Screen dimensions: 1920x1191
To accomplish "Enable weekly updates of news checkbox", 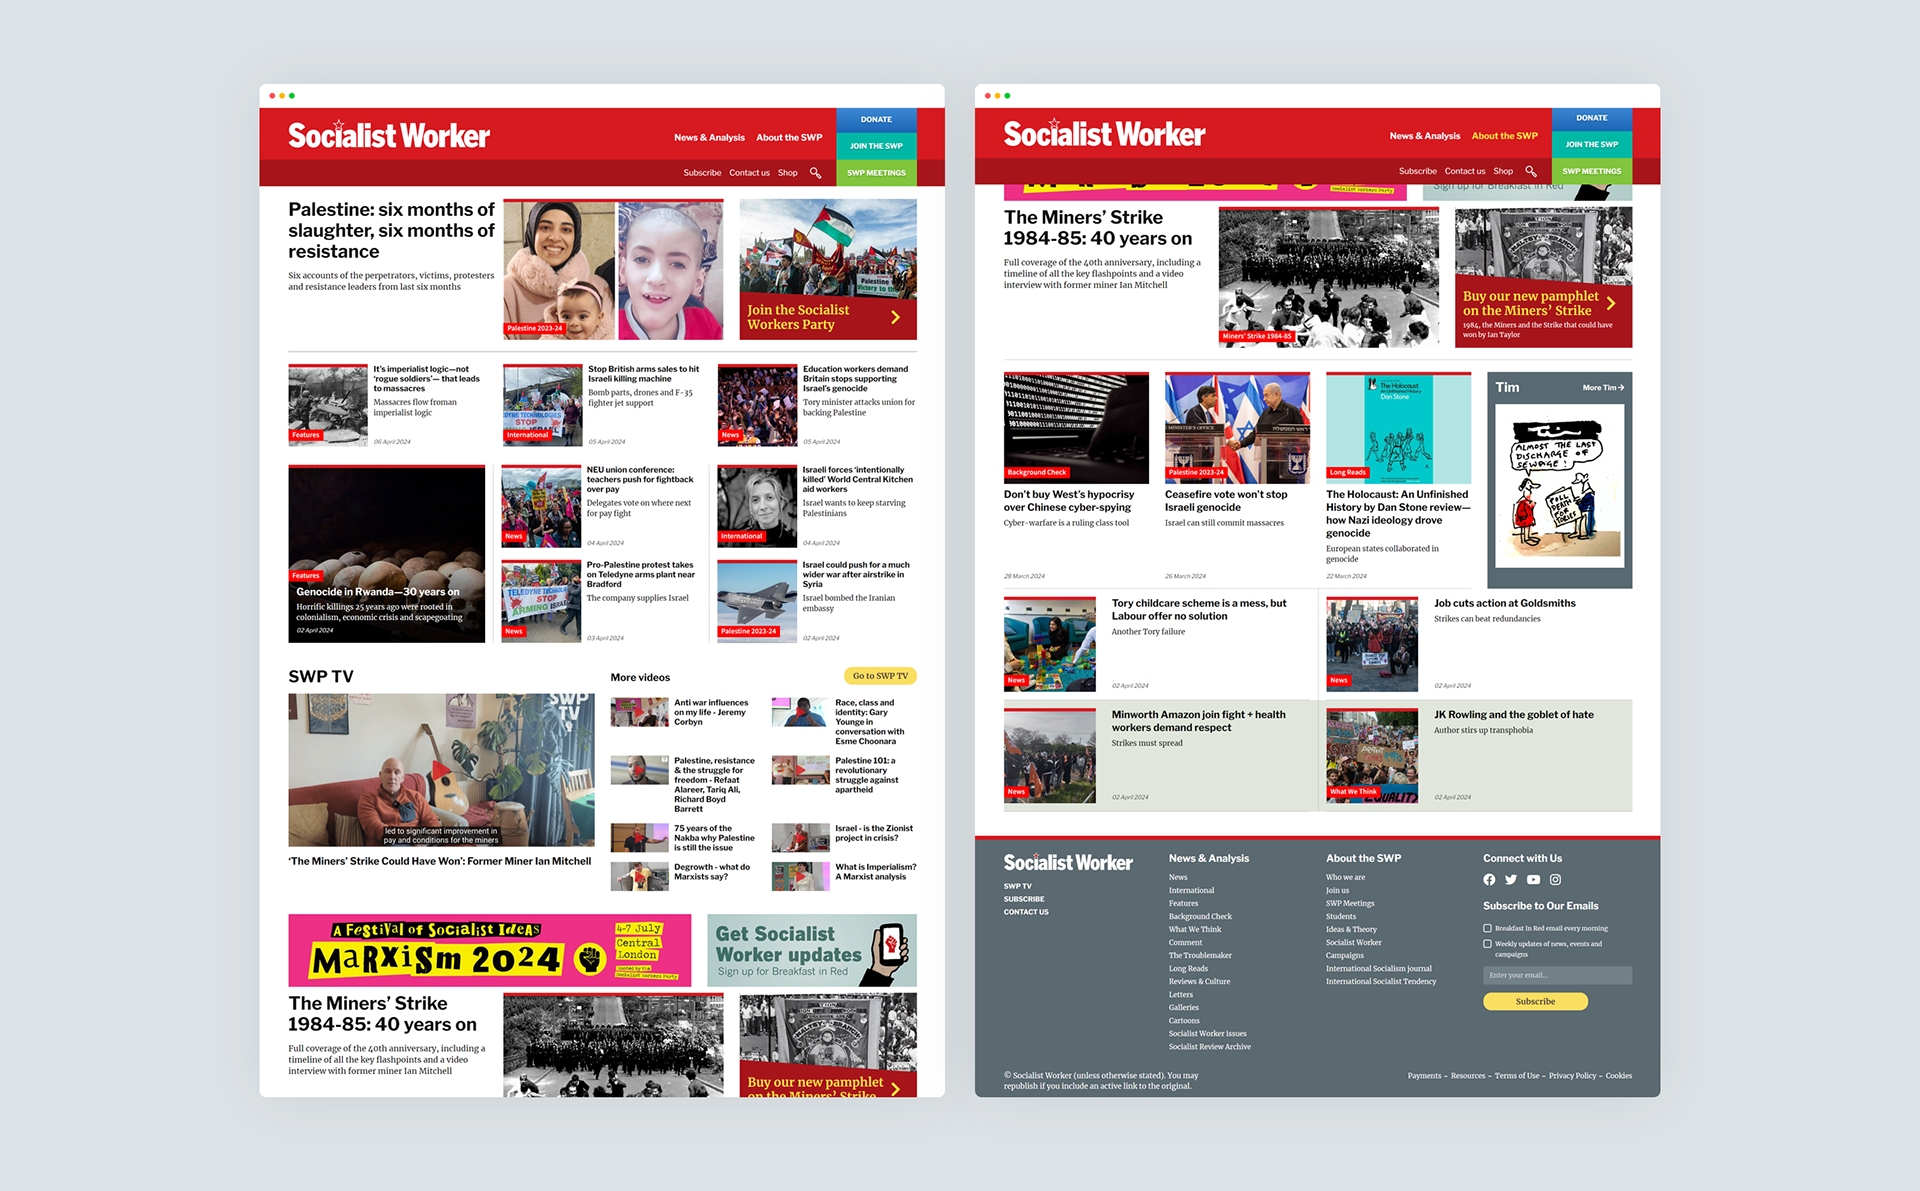I will [1487, 943].
